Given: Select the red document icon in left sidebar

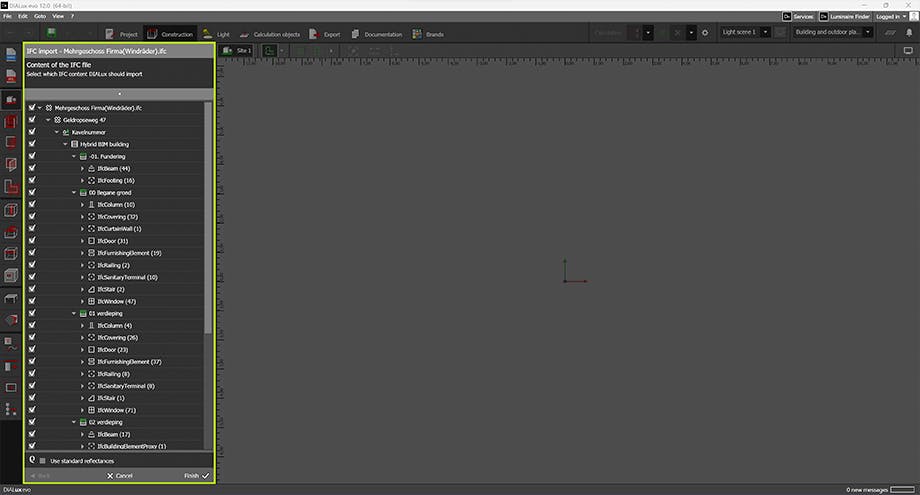Looking at the screenshot, I should [x=11, y=76].
